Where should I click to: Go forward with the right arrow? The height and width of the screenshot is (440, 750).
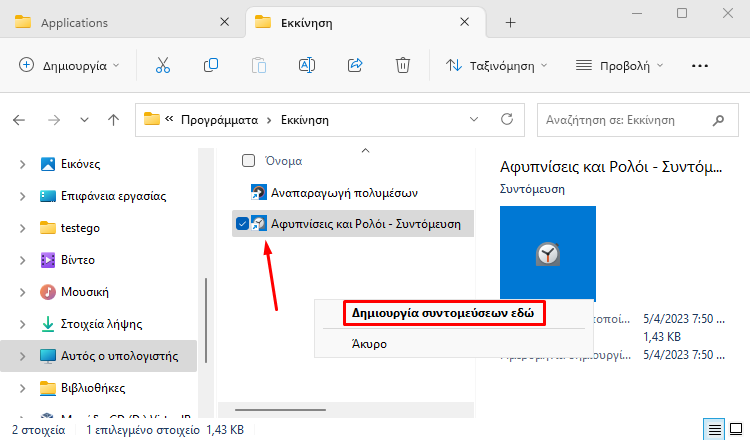[x=54, y=120]
